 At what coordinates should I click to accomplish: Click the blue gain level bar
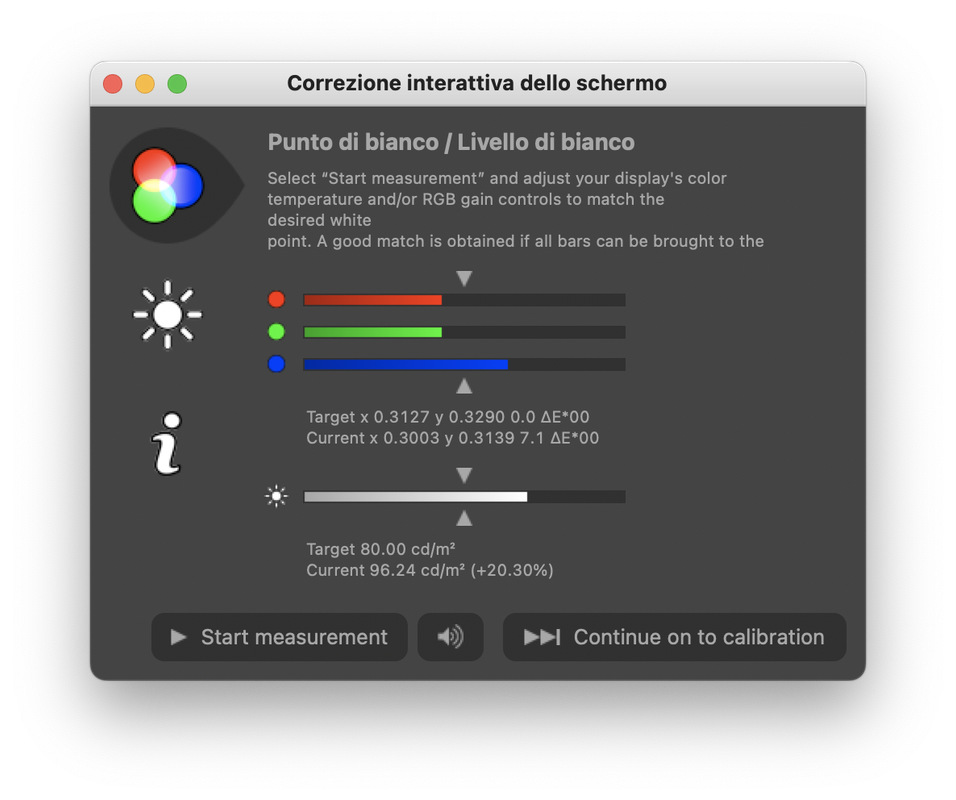(x=465, y=364)
